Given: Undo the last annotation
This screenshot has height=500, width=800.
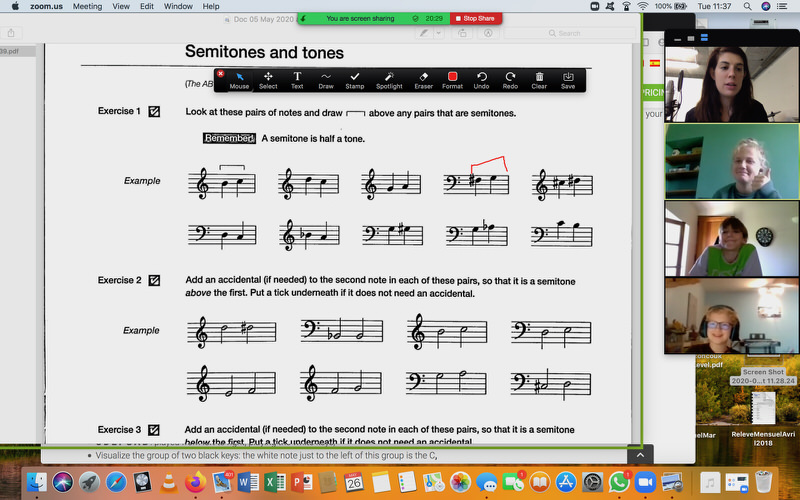Looking at the screenshot, I should 481,79.
